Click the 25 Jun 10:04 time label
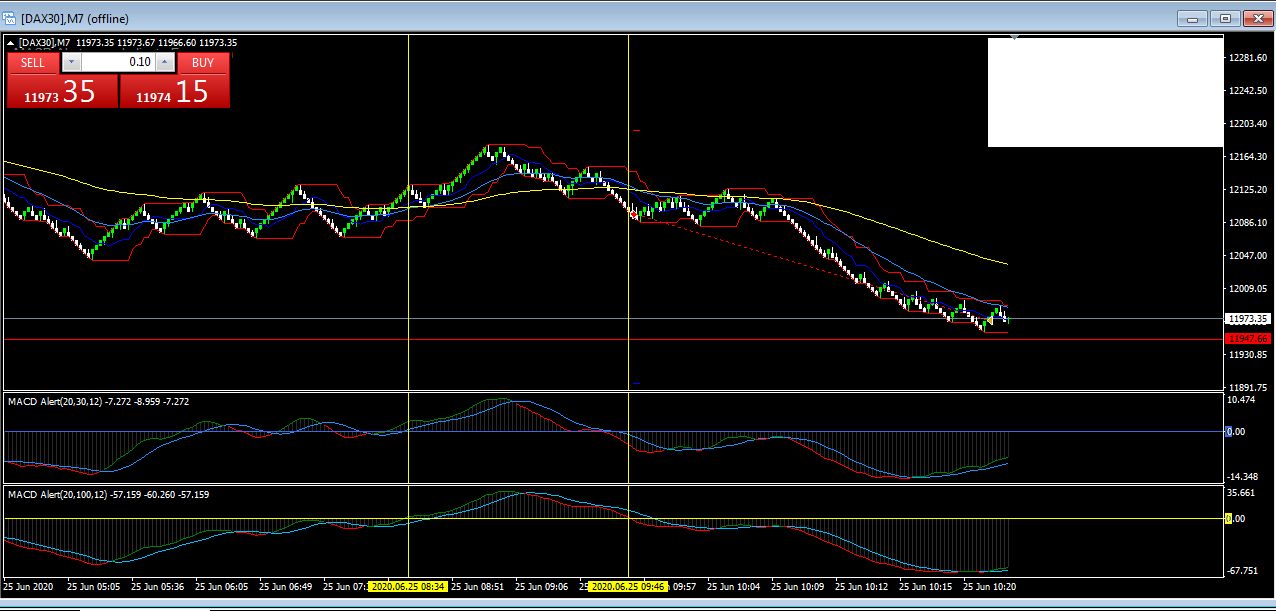This screenshot has height=611, width=1276. 735,586
